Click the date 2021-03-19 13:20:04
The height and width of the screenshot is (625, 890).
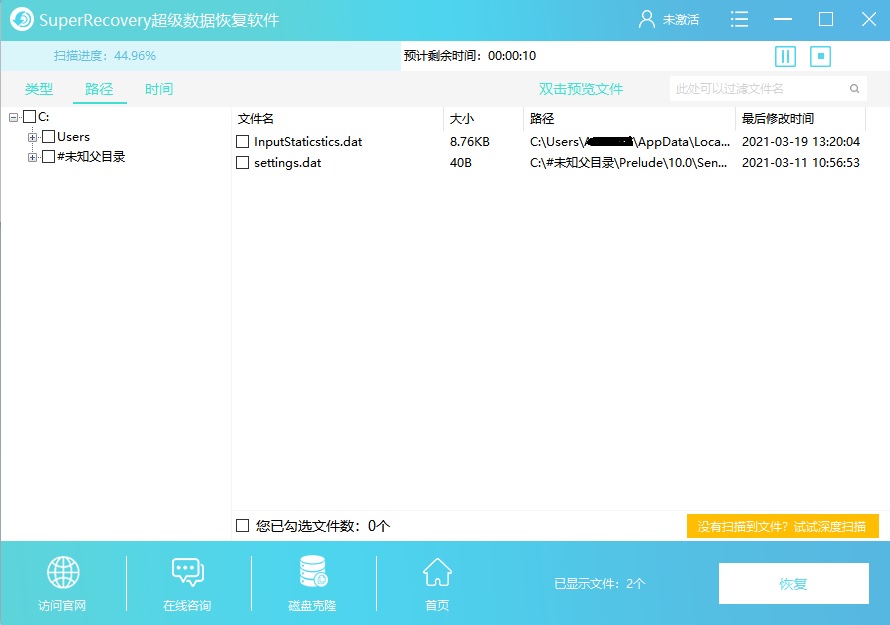pyautogui.click(x=801, y=141)
